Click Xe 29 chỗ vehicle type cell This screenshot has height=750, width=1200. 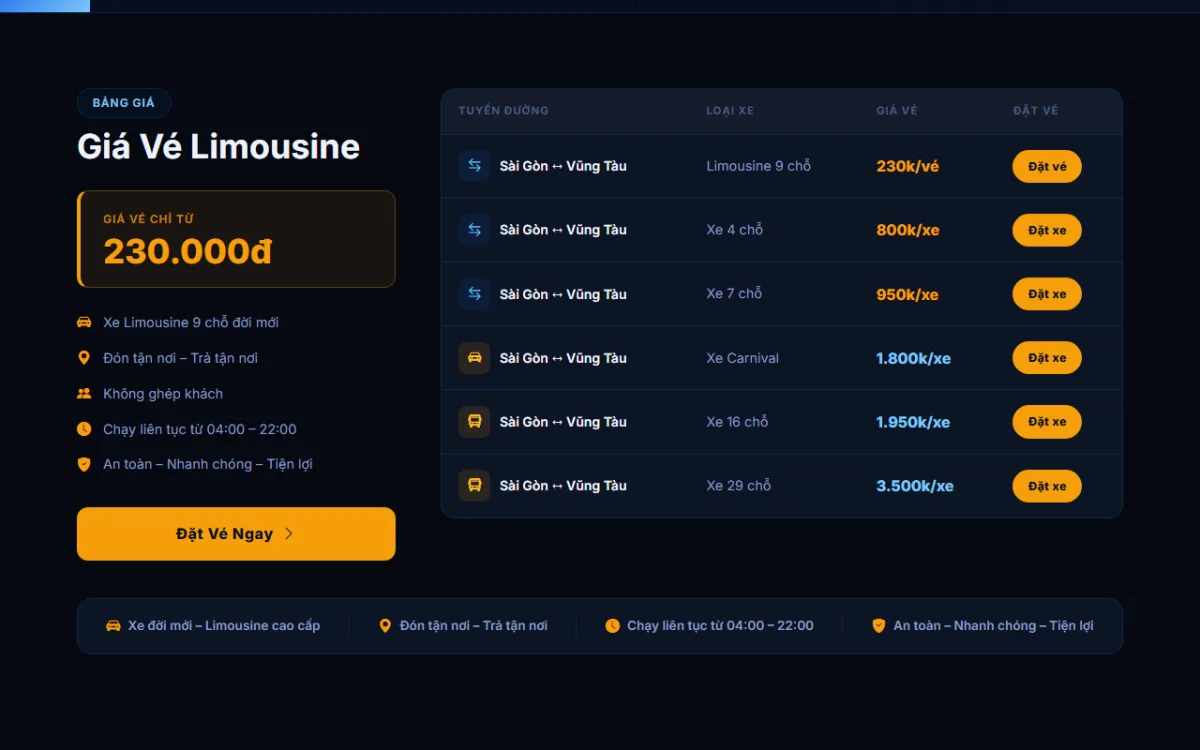coord(738,486)
